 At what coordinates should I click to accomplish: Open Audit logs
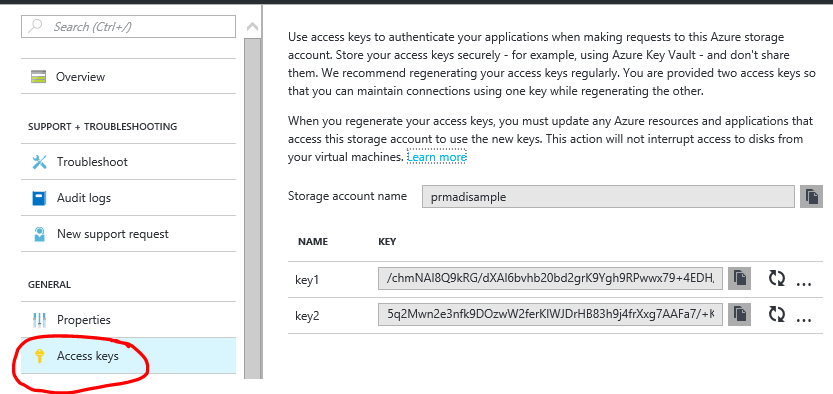129,198
